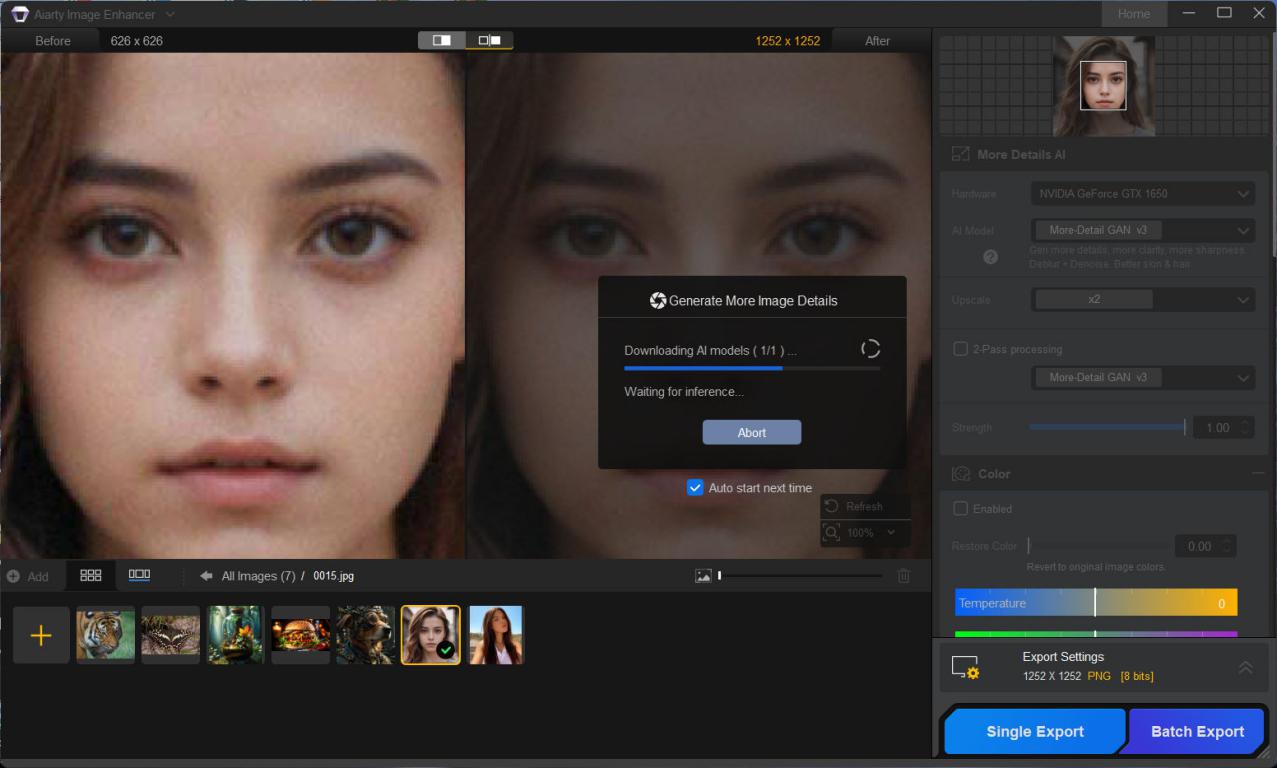1277x768 pixels.
Task: Switch to filmstrip thumbnail view icon
Action: pyautogui.click(x=139, y=576)
